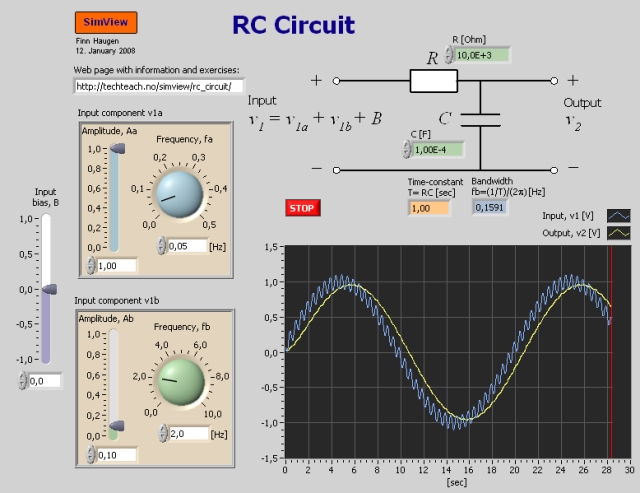640x493 pixels.
Task: Click the Input bias numeric field
Action: tap(44, 381)
